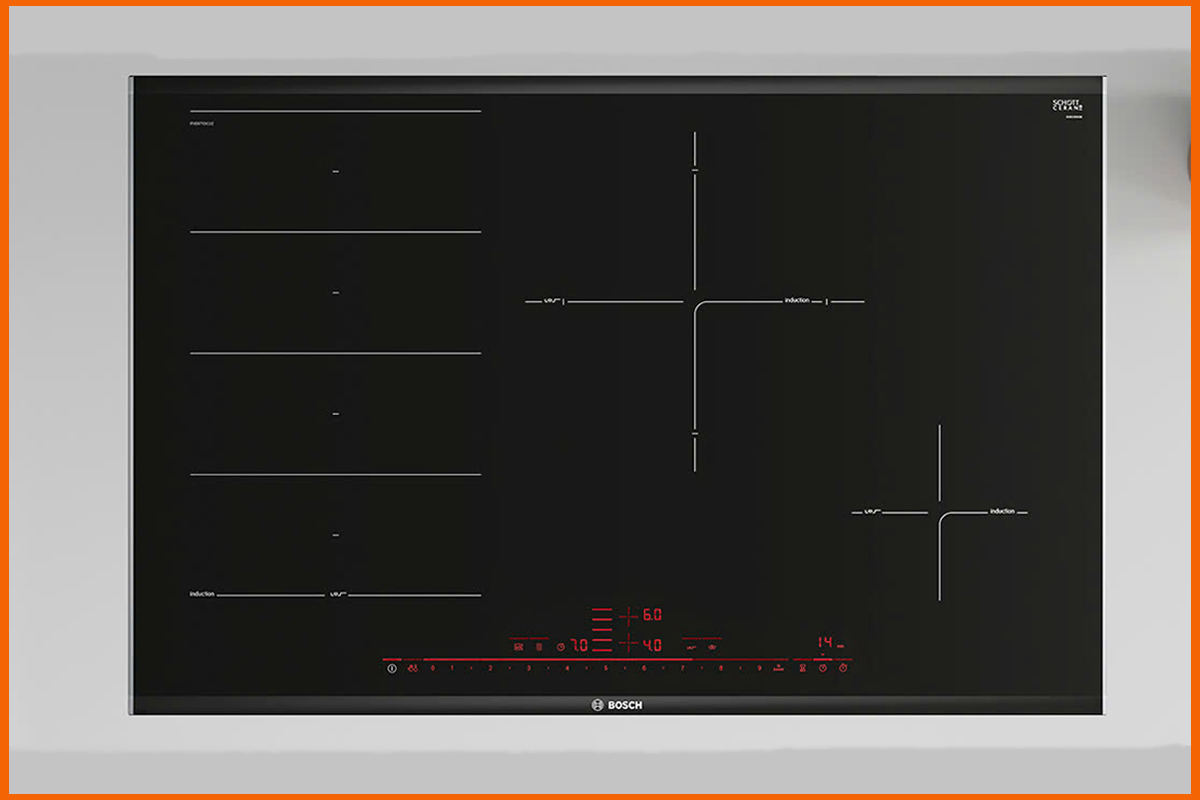Tap the left symbol above the 3 mark
1200x800 pixels.
pyautogui.click(x=518, y=647)
